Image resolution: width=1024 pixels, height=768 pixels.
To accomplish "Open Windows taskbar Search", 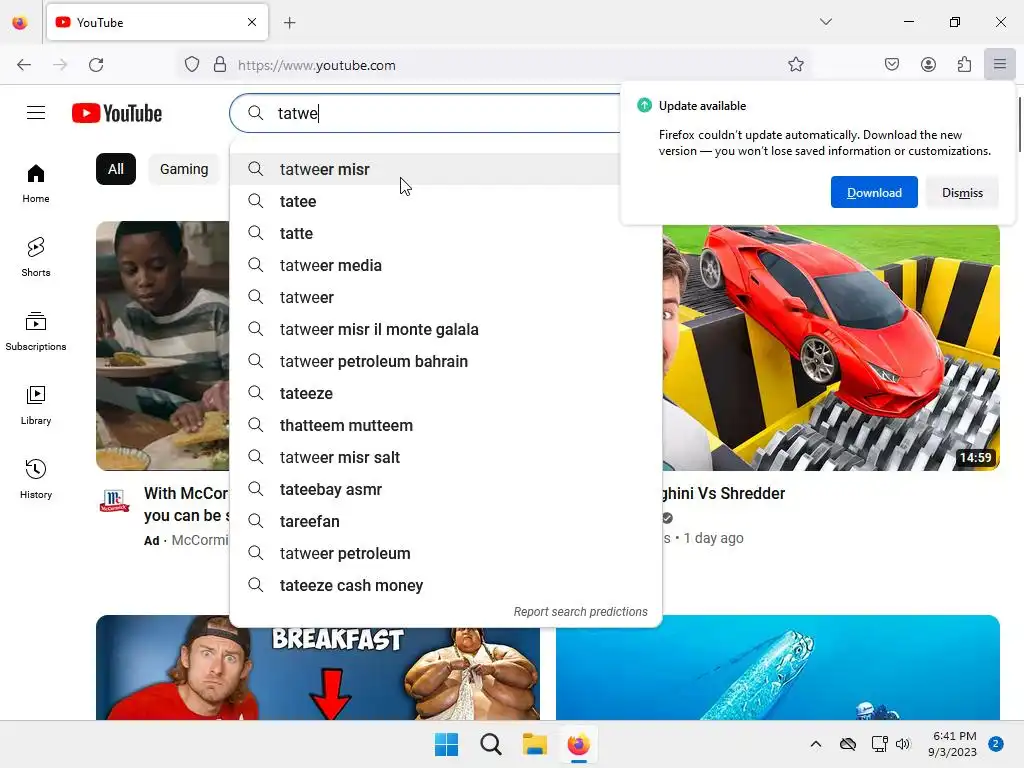I will click(x=490, y=744).
